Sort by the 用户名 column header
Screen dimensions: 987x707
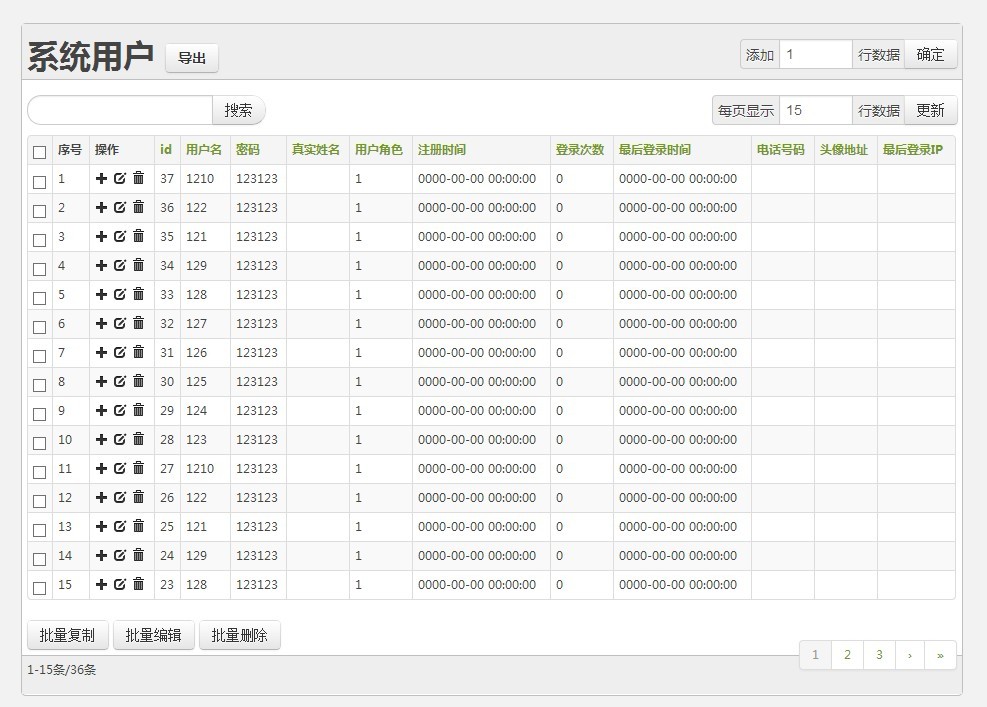tap(204, 150)
